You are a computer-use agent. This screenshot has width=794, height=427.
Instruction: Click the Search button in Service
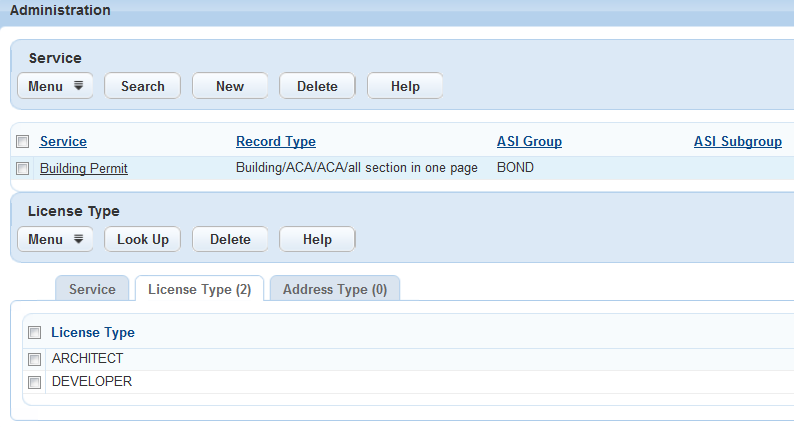pos(142,86)
